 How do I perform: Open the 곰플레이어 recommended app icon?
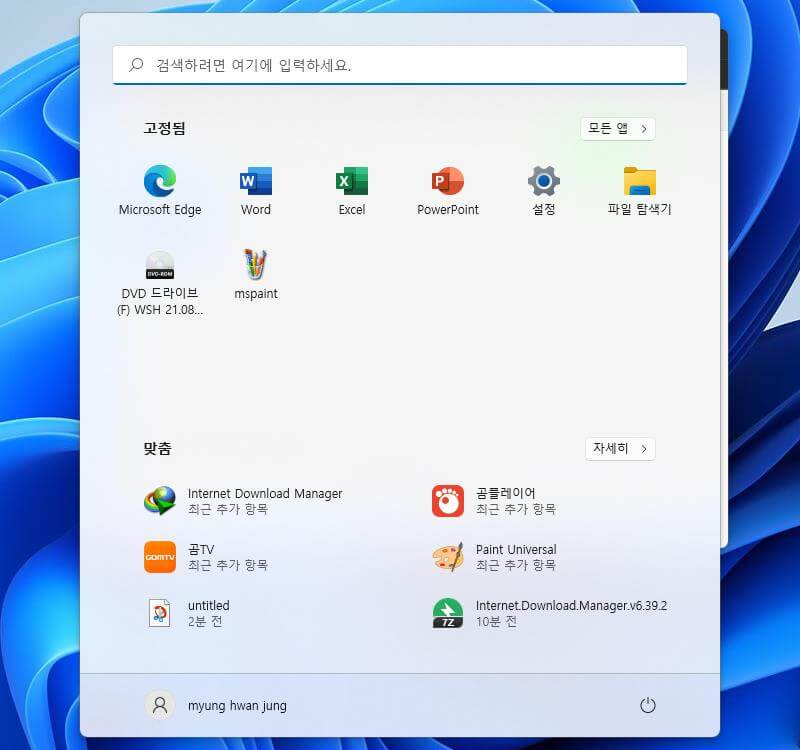click(447, 501)
